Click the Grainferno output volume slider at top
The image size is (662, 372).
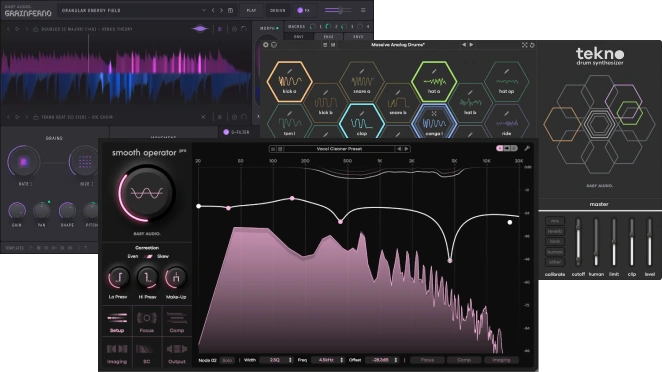339,10
